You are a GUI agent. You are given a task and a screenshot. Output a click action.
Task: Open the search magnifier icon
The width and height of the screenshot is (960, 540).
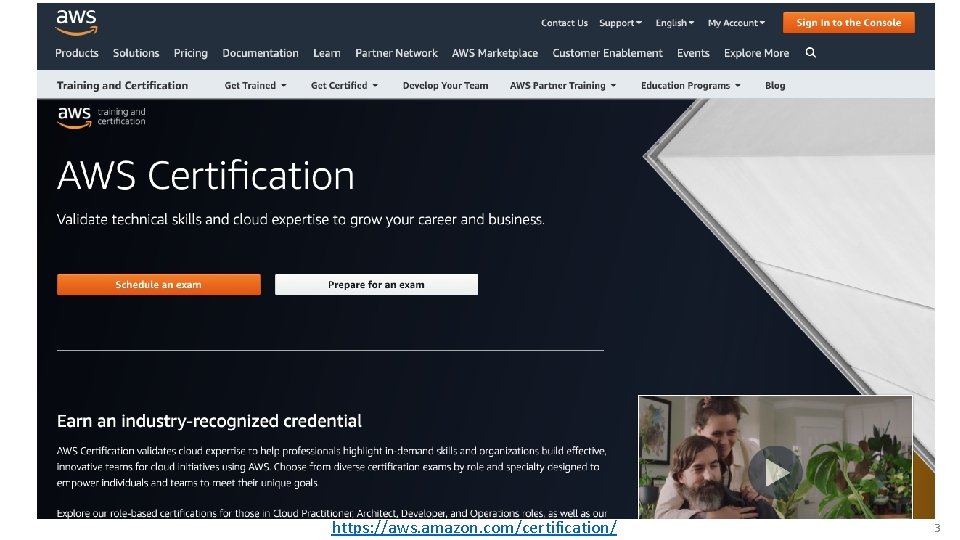[x=811, y=53]
